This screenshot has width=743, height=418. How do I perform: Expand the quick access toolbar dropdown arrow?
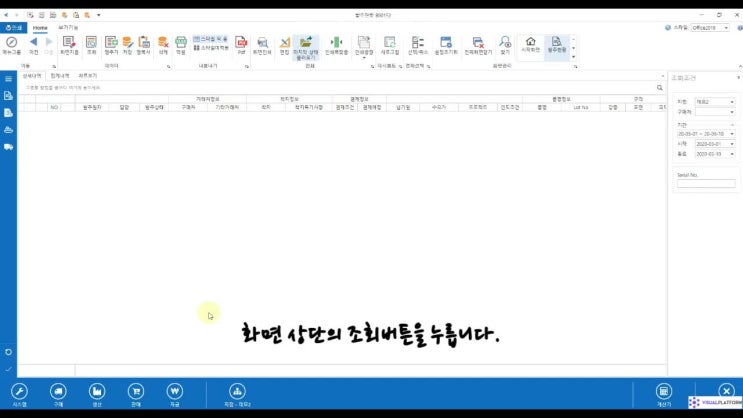point(99,15)
